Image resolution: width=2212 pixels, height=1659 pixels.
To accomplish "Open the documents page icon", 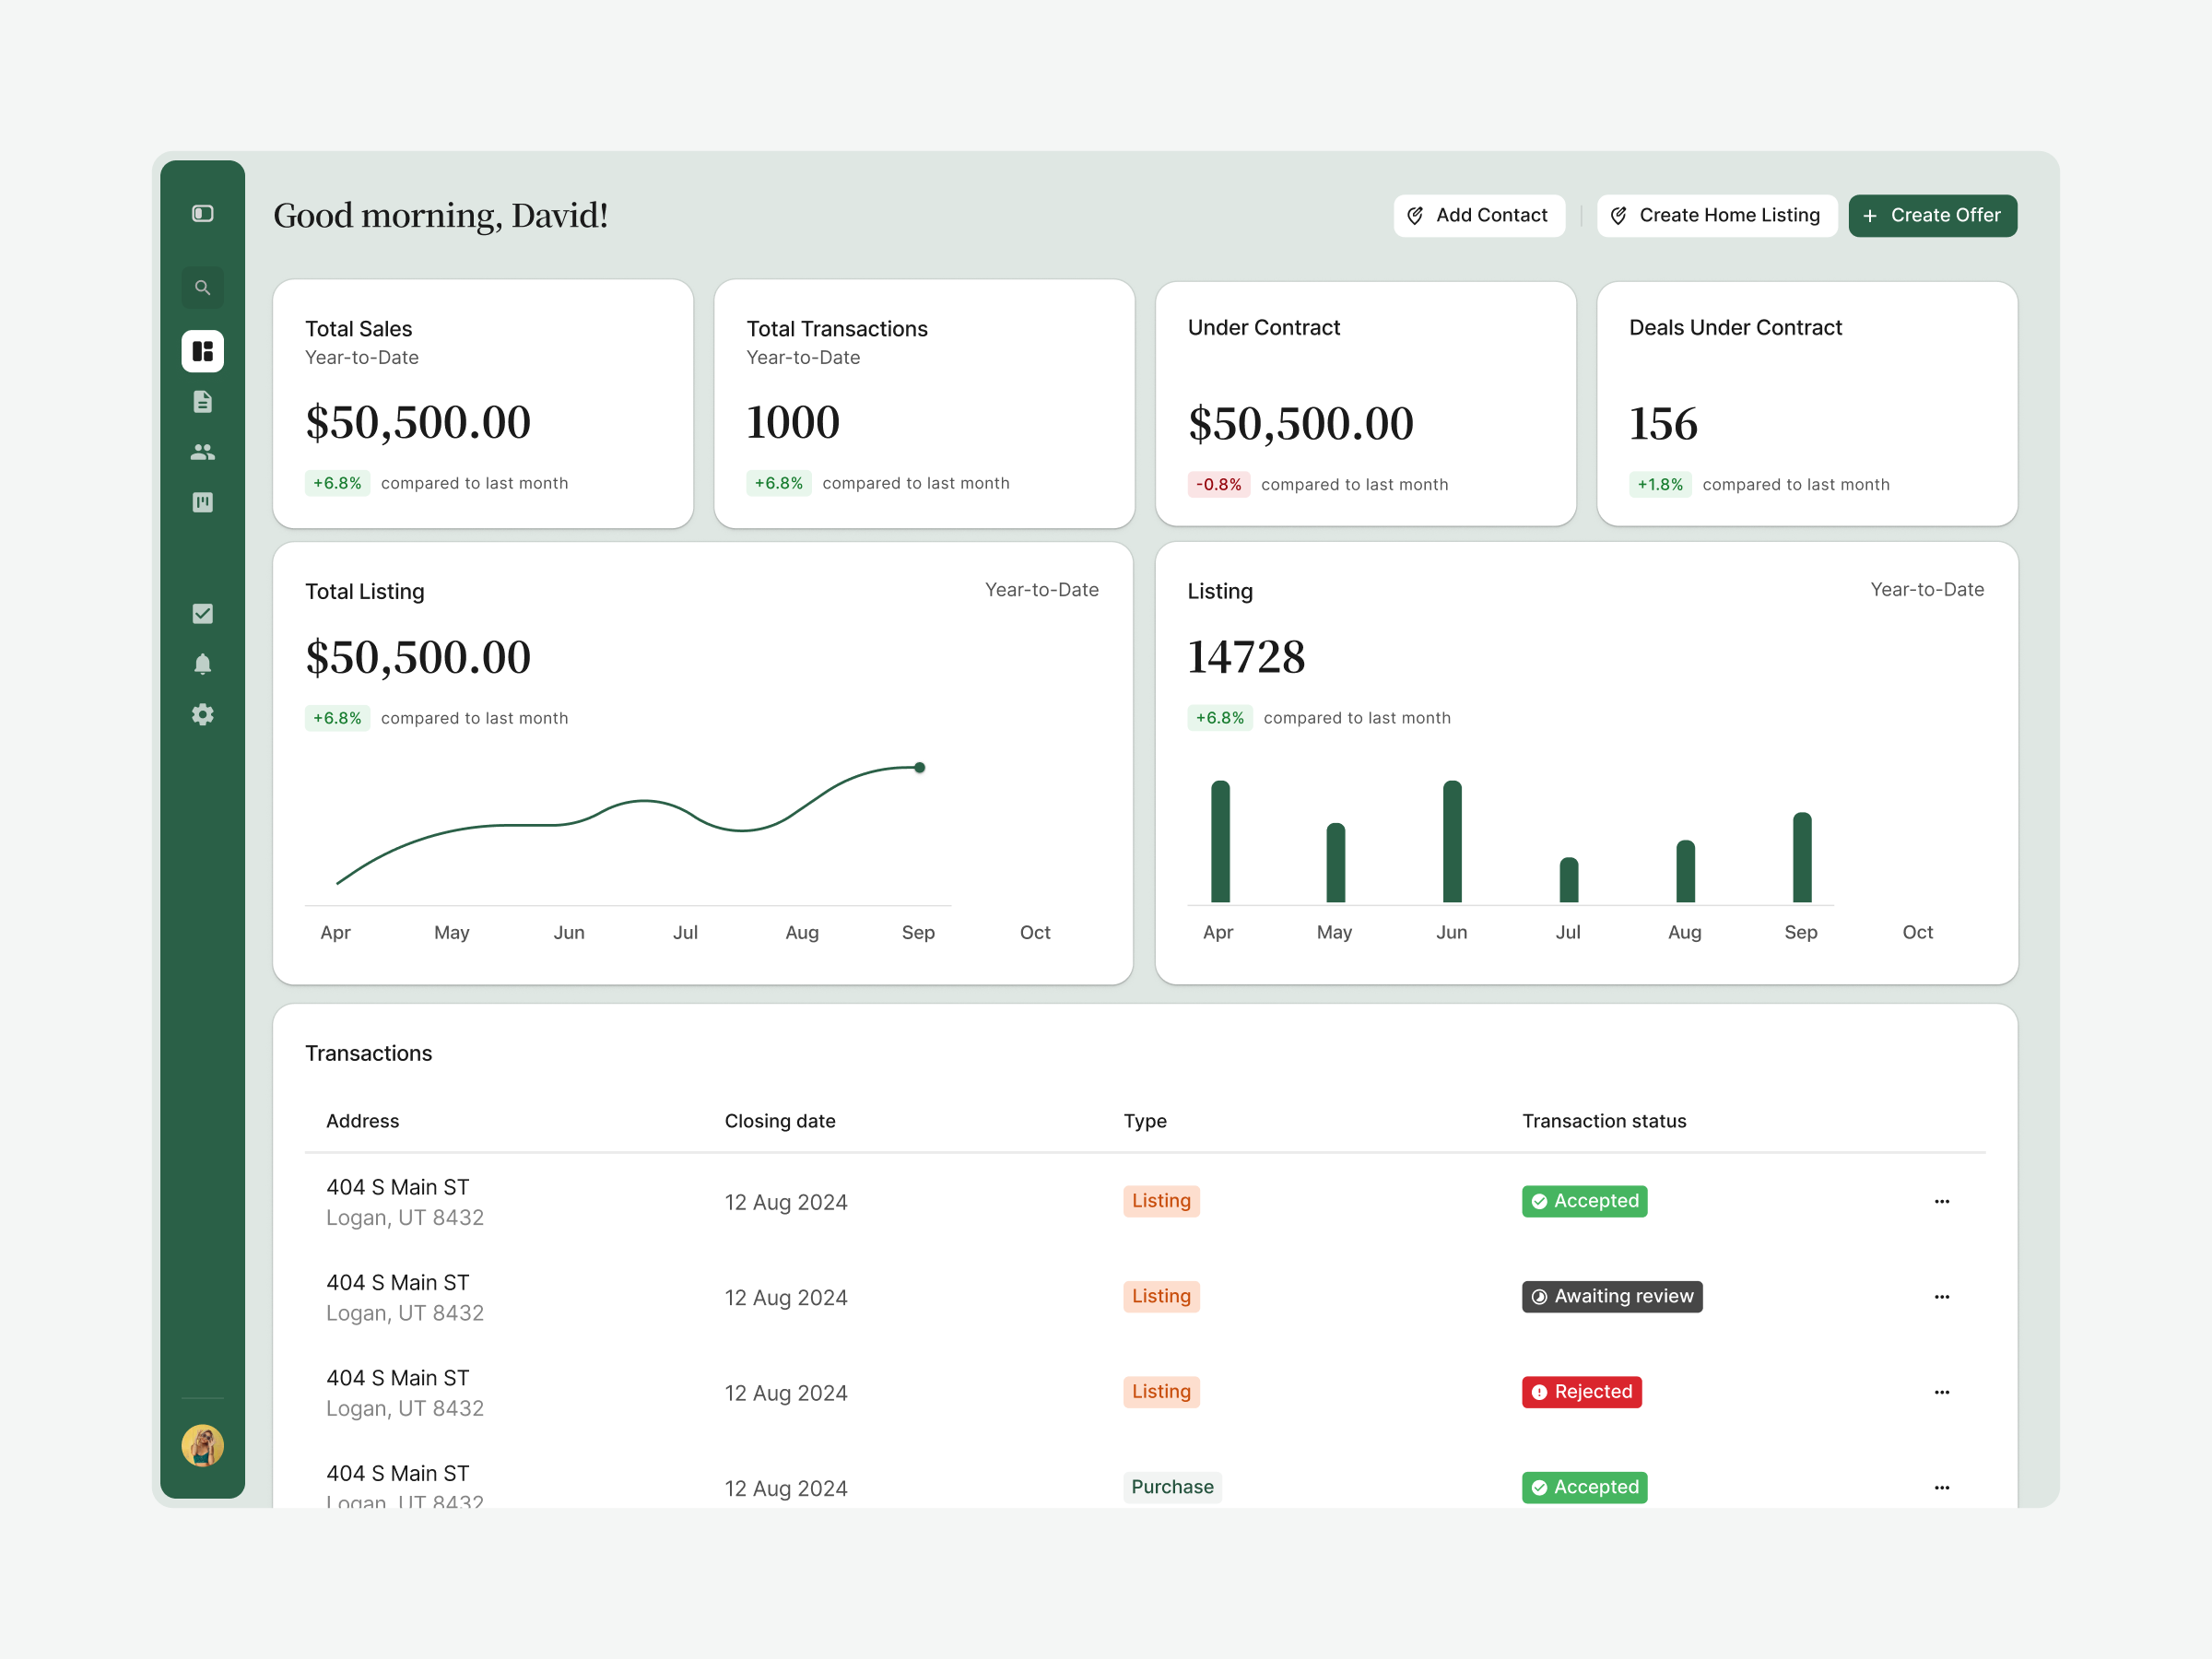I will coord(202,402).
